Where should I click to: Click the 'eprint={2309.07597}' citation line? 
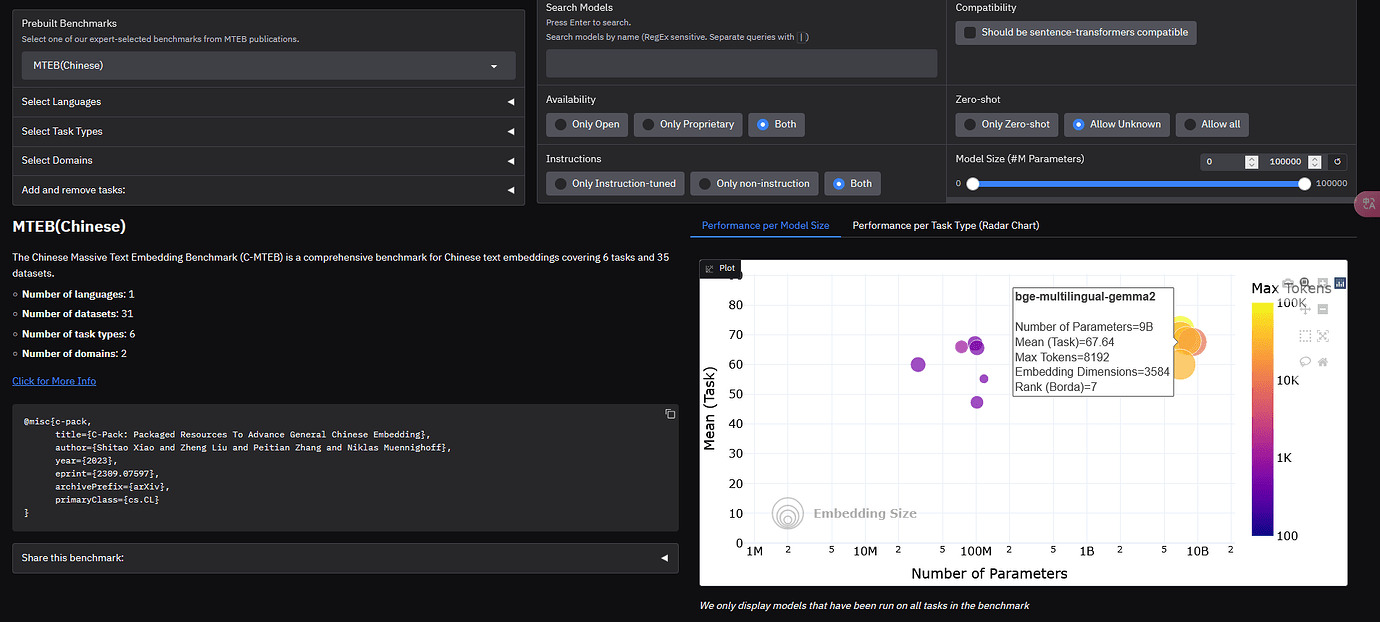coord(106,473)
